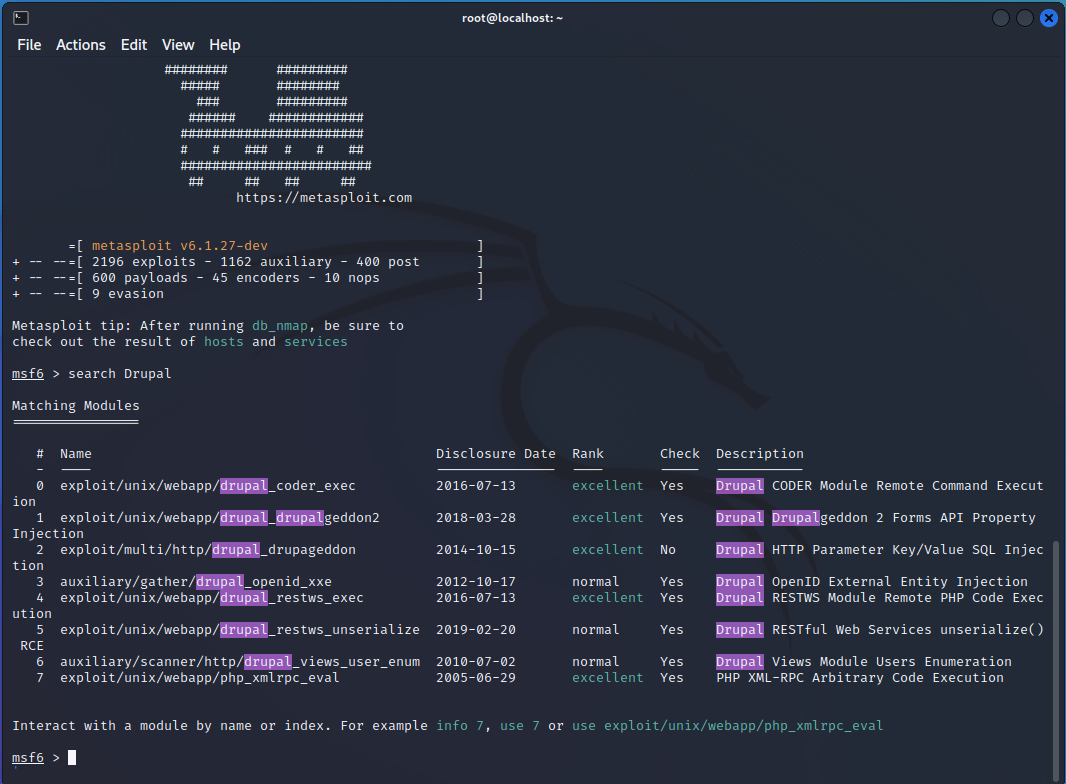
Task: Click the 'search Drupal' command text
Action: [120, 373]
